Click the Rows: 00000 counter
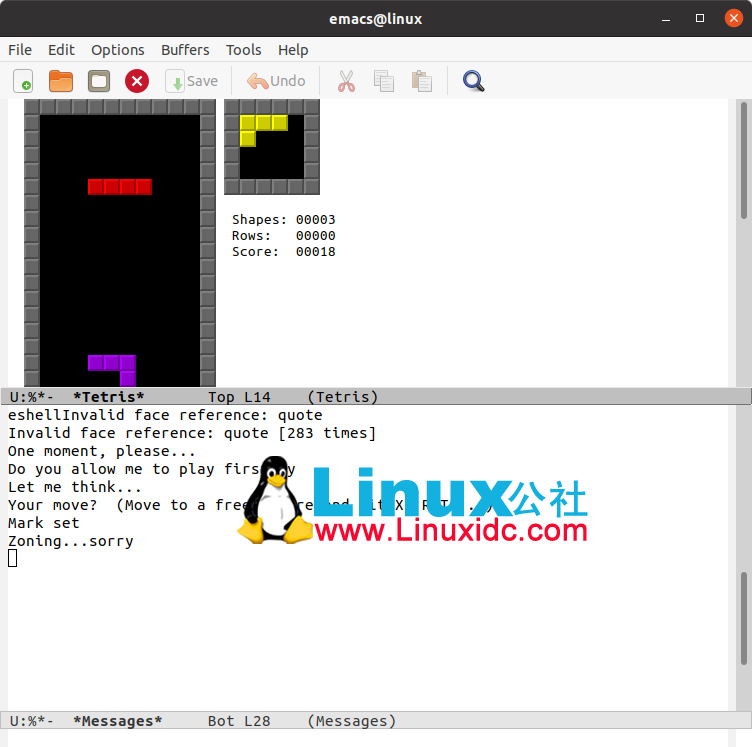This screenshot has height=747, width=752. 283,236
